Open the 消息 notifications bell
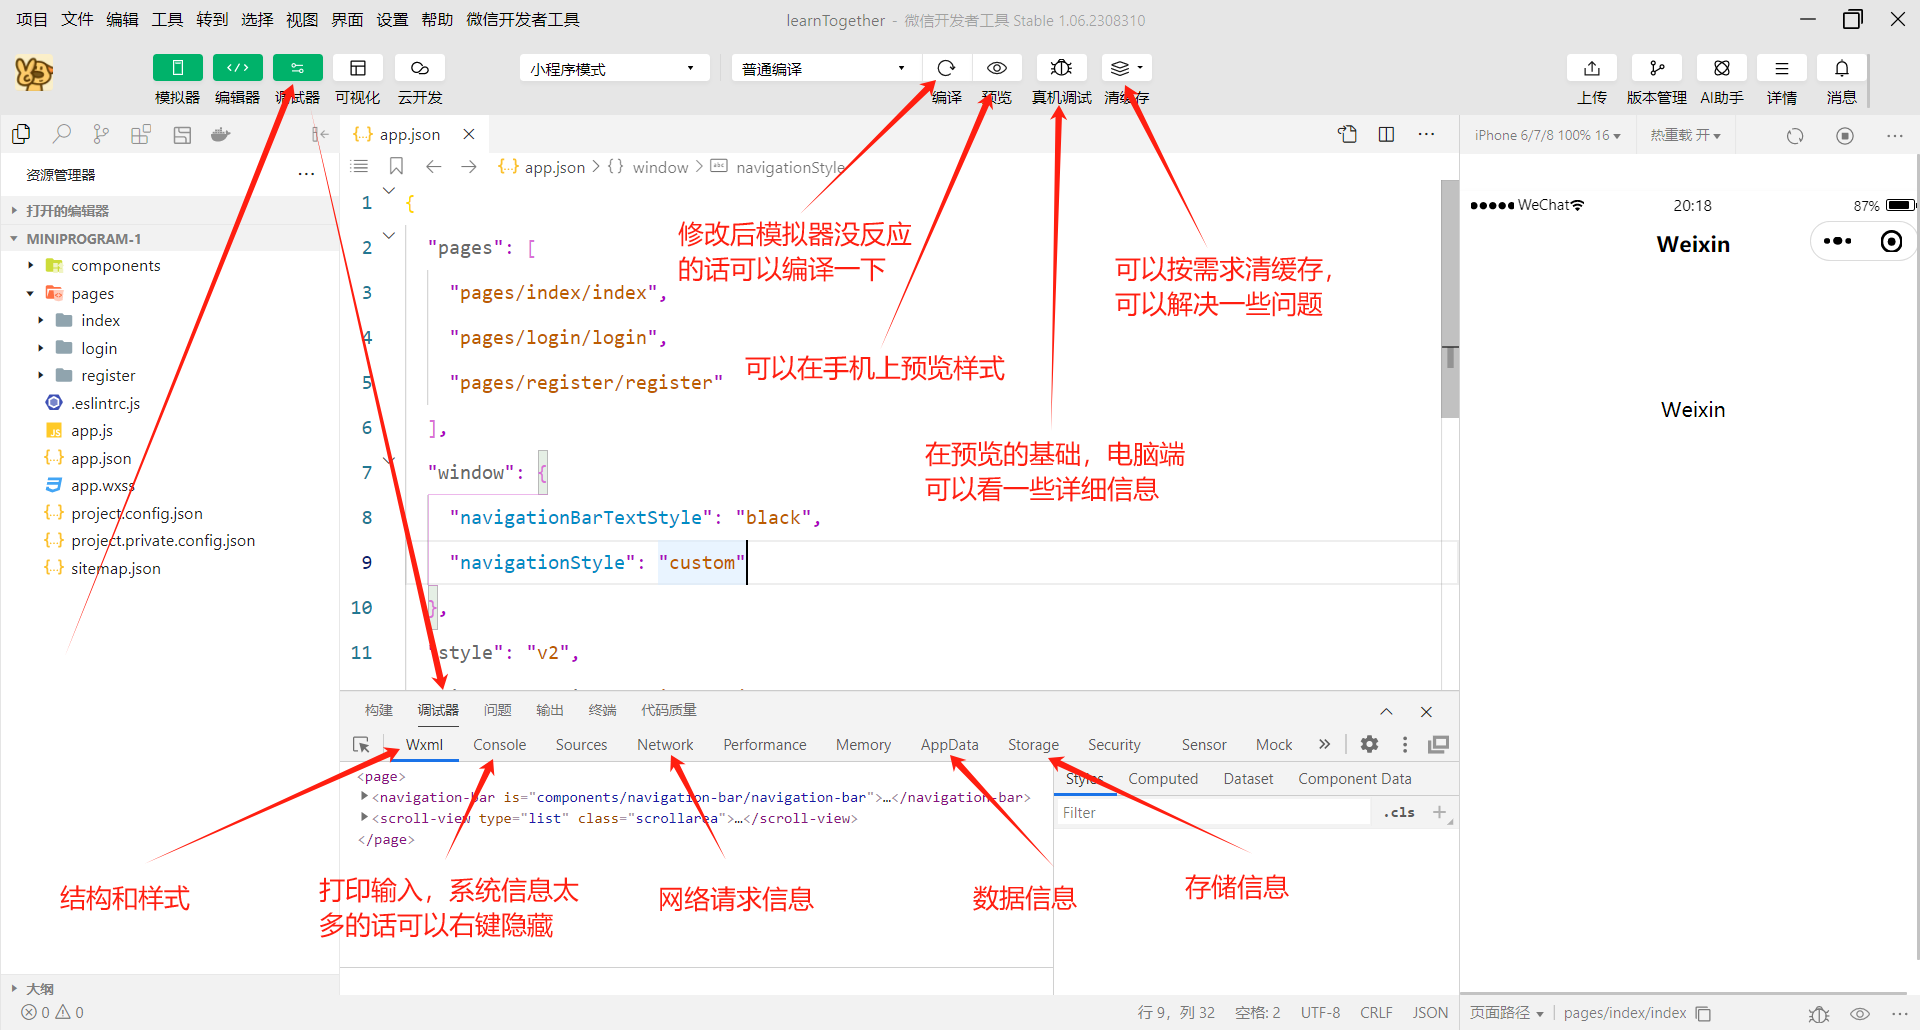The height and width of the screenshot is (1030, 1920). [x=1841, y=68]
